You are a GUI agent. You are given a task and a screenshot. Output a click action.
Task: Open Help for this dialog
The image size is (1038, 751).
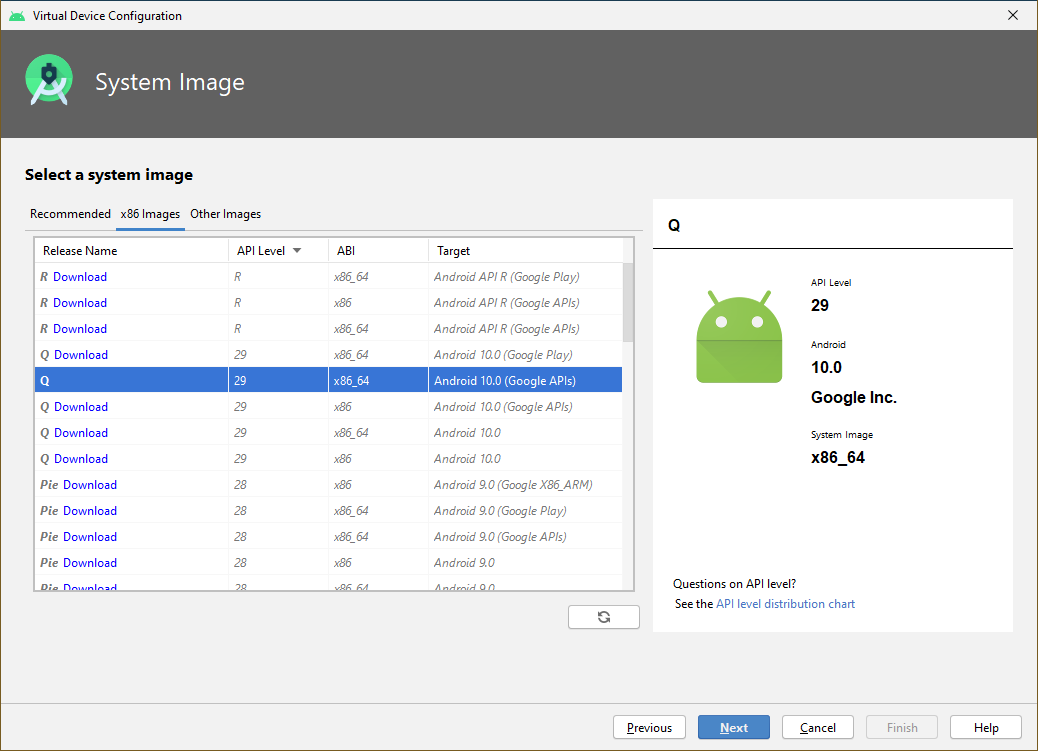click(986, 727)
